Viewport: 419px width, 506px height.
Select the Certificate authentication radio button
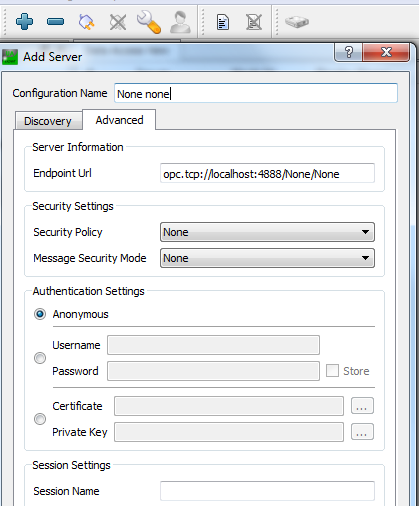coord(40,419)
